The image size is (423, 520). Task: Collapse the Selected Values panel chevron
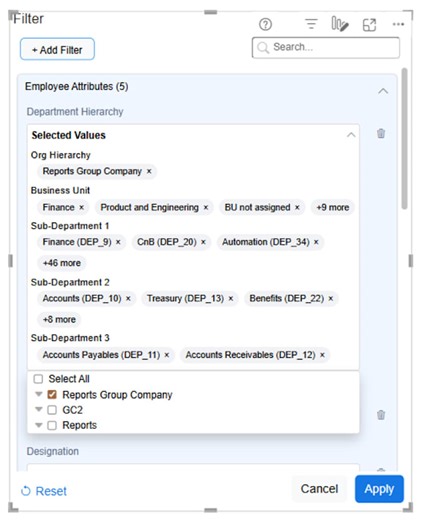coord(351,135)
